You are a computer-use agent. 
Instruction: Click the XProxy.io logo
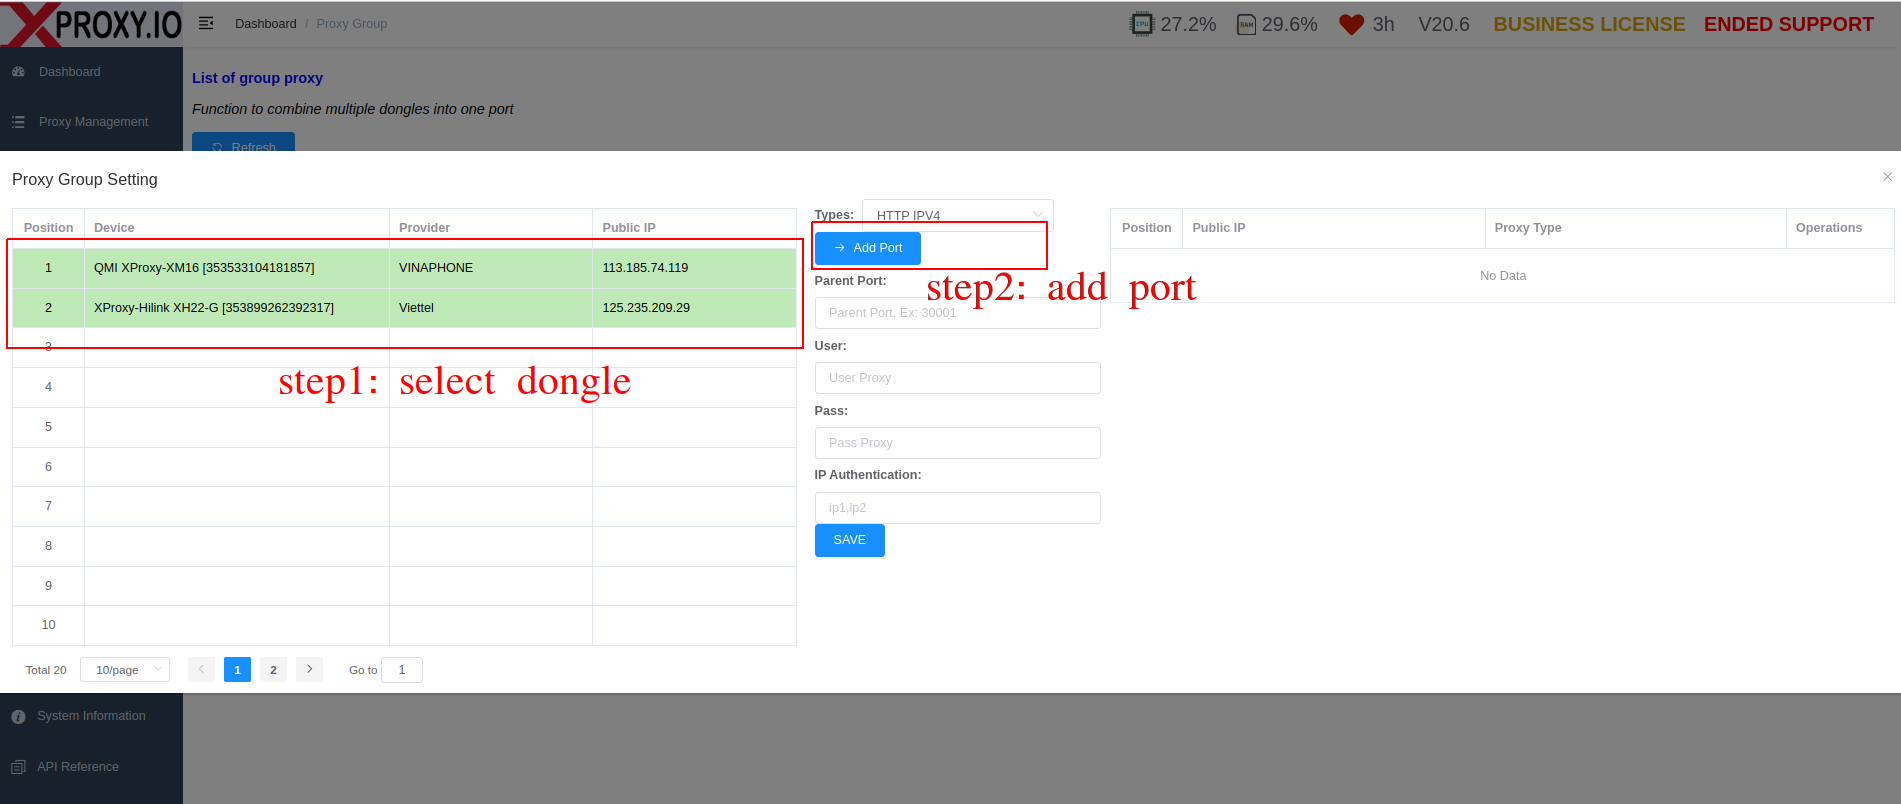91,24
